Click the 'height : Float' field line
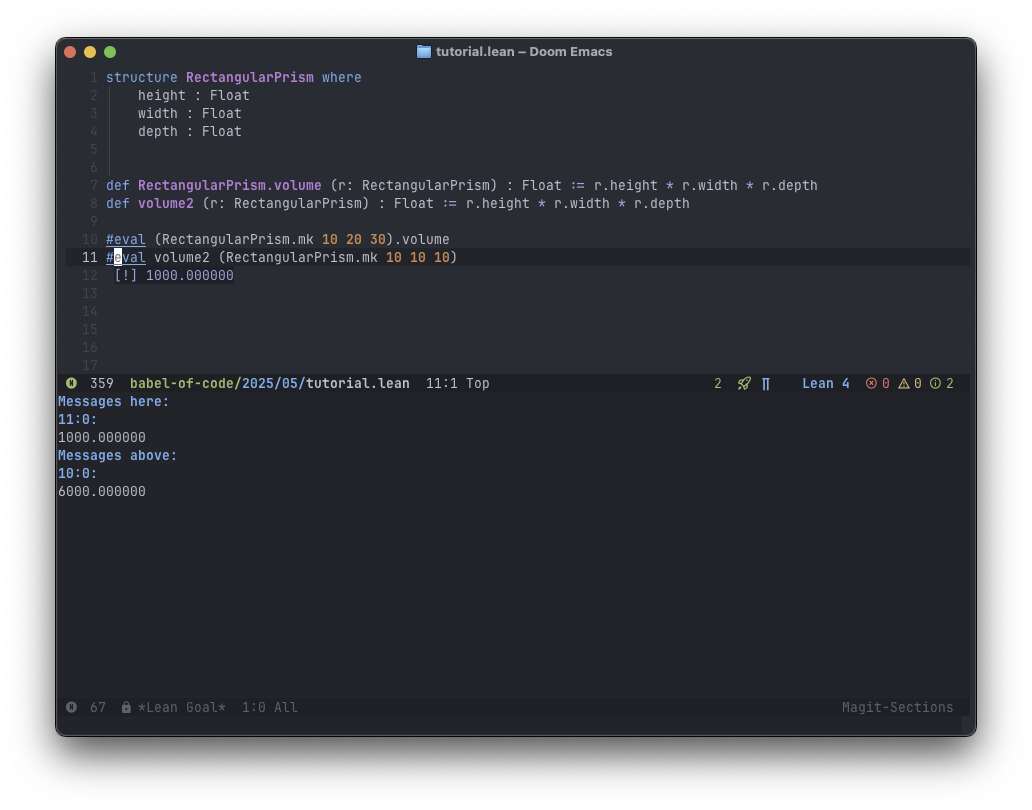Screen dimensions: 1032x810 194,95
